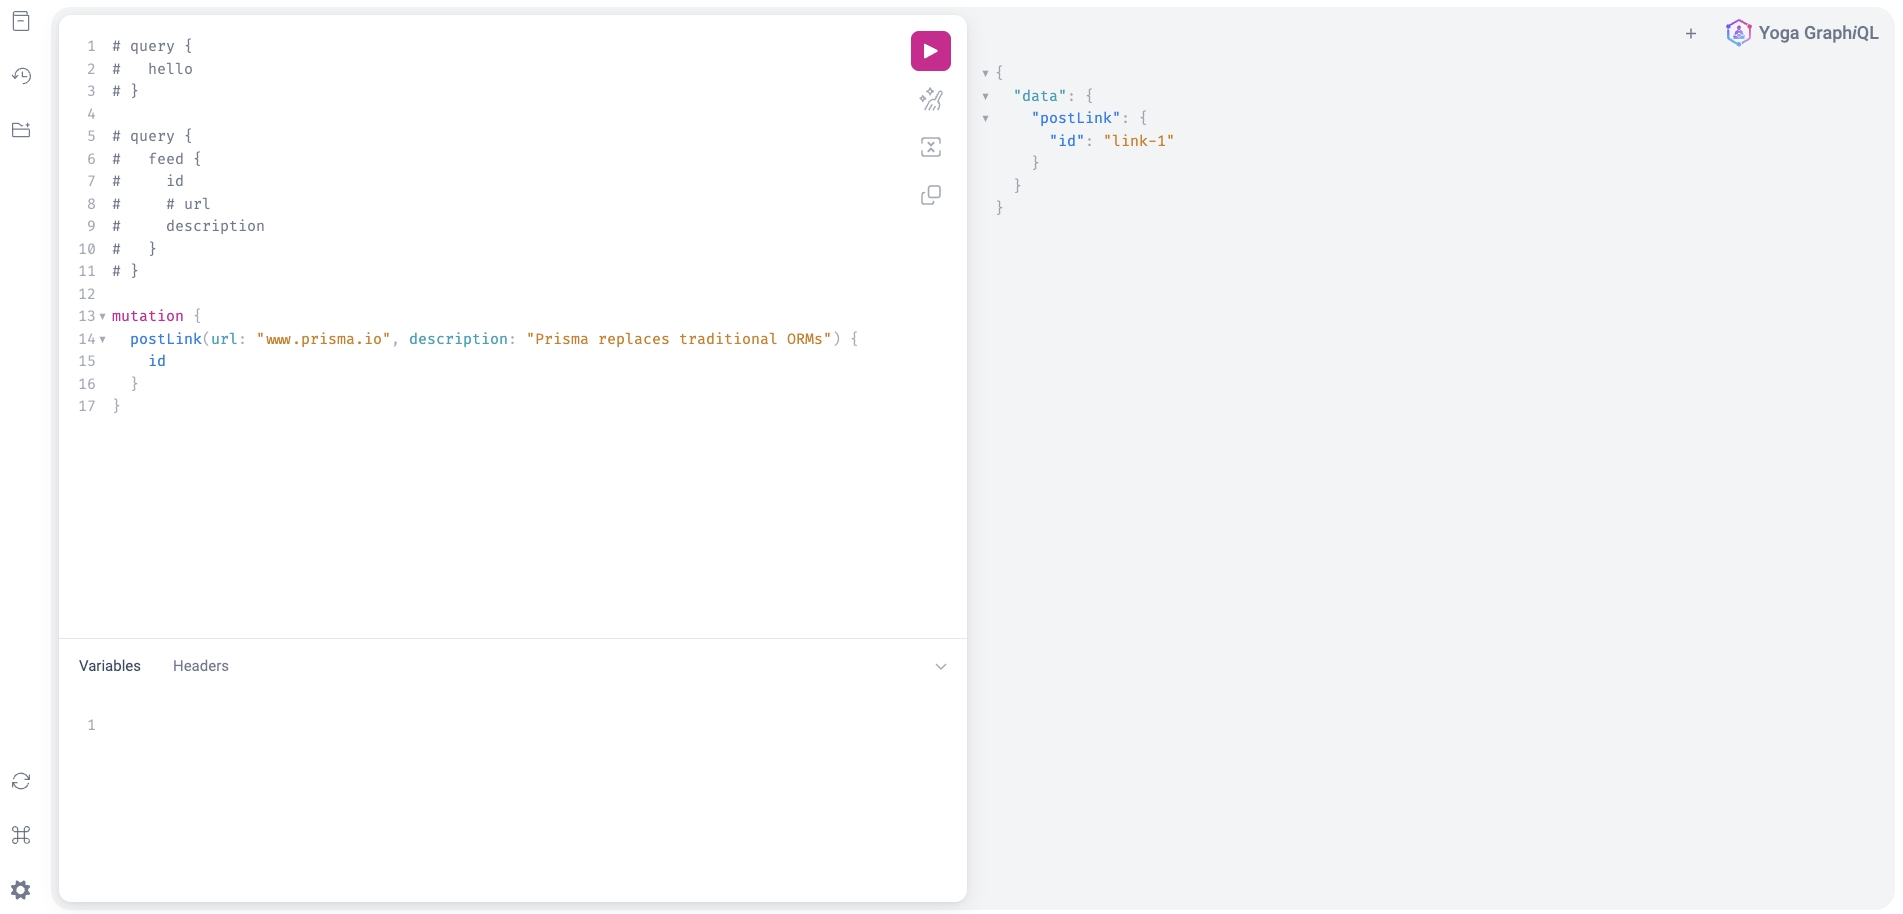The width and height of the screenshot is (1903, 914).
Task: Collapse the "data" object in response
Action: (x=985, y=96)
